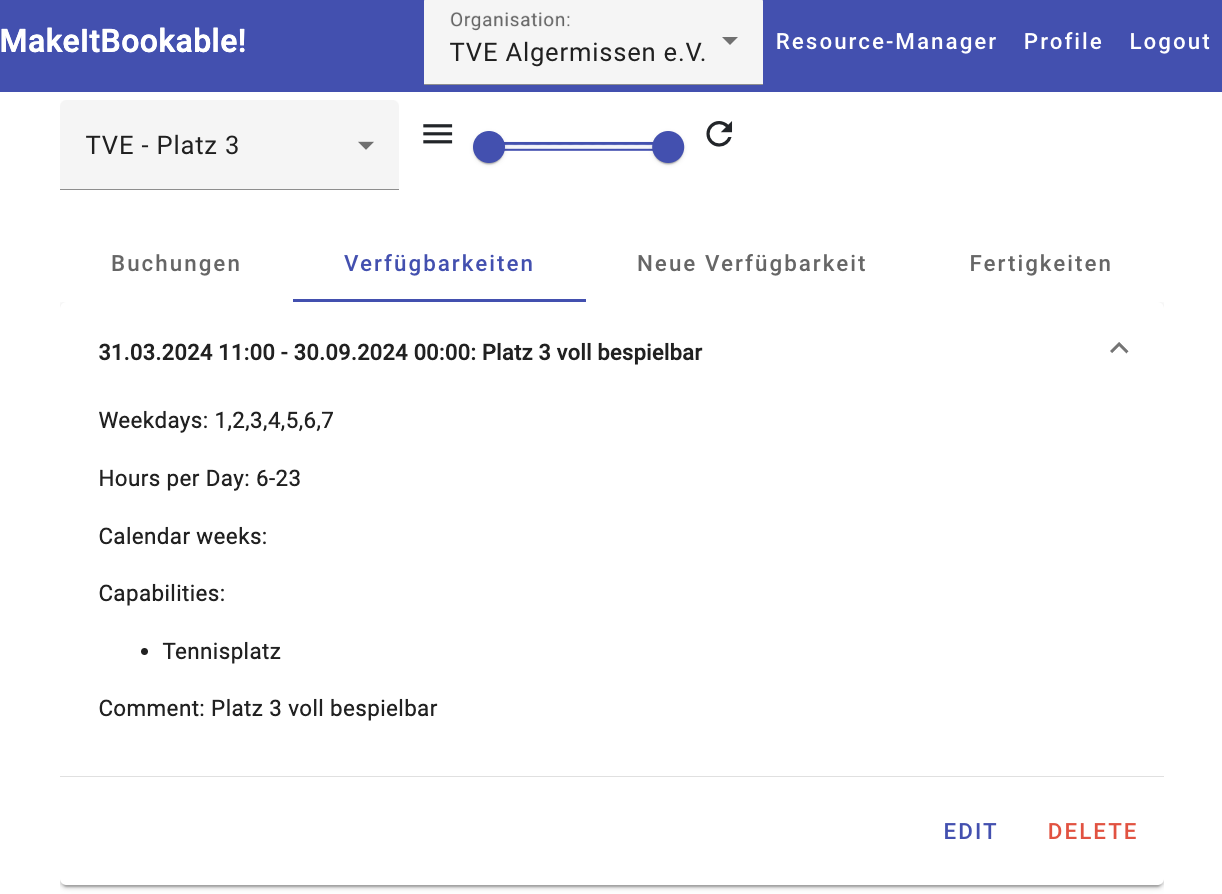Viewport: 1222px width, 894px height.
Task: Click the left handle of the range slider
Action: click(x=488, y=147)
